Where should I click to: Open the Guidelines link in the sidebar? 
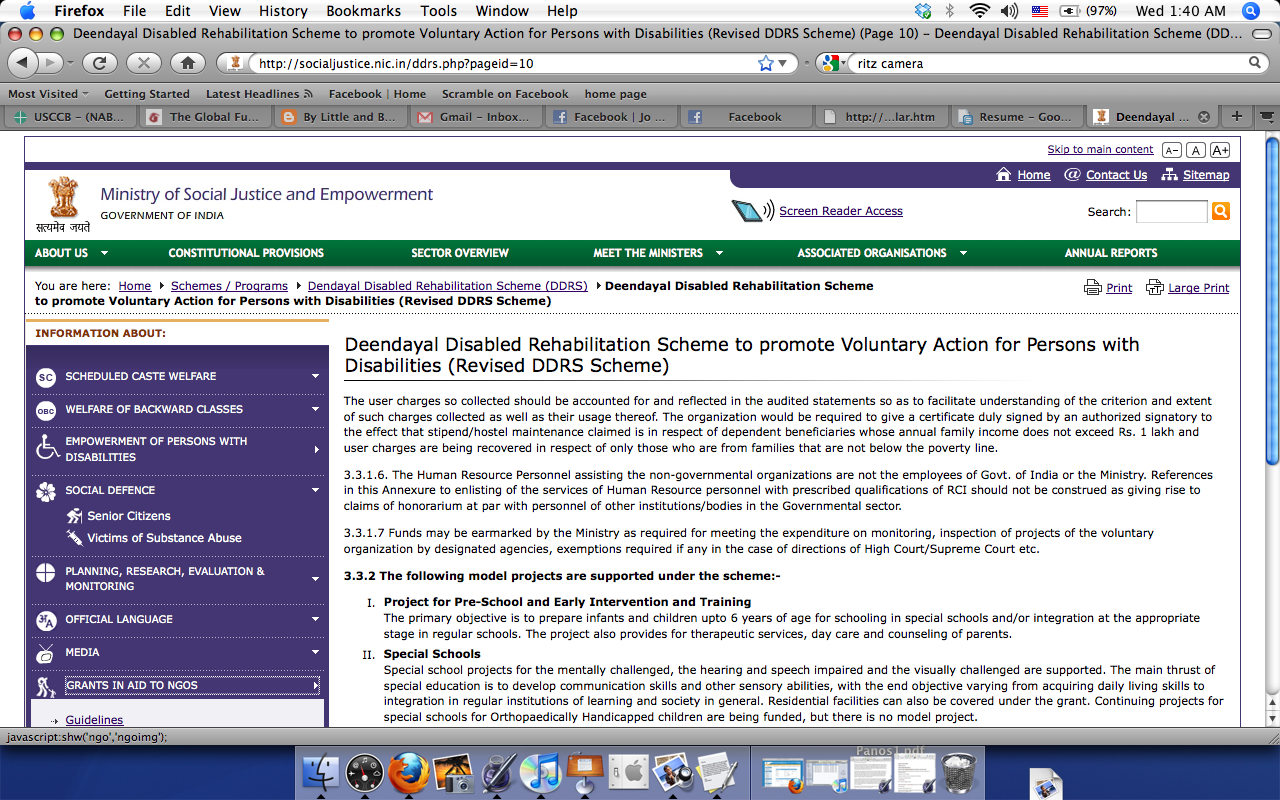pos(94,720)
